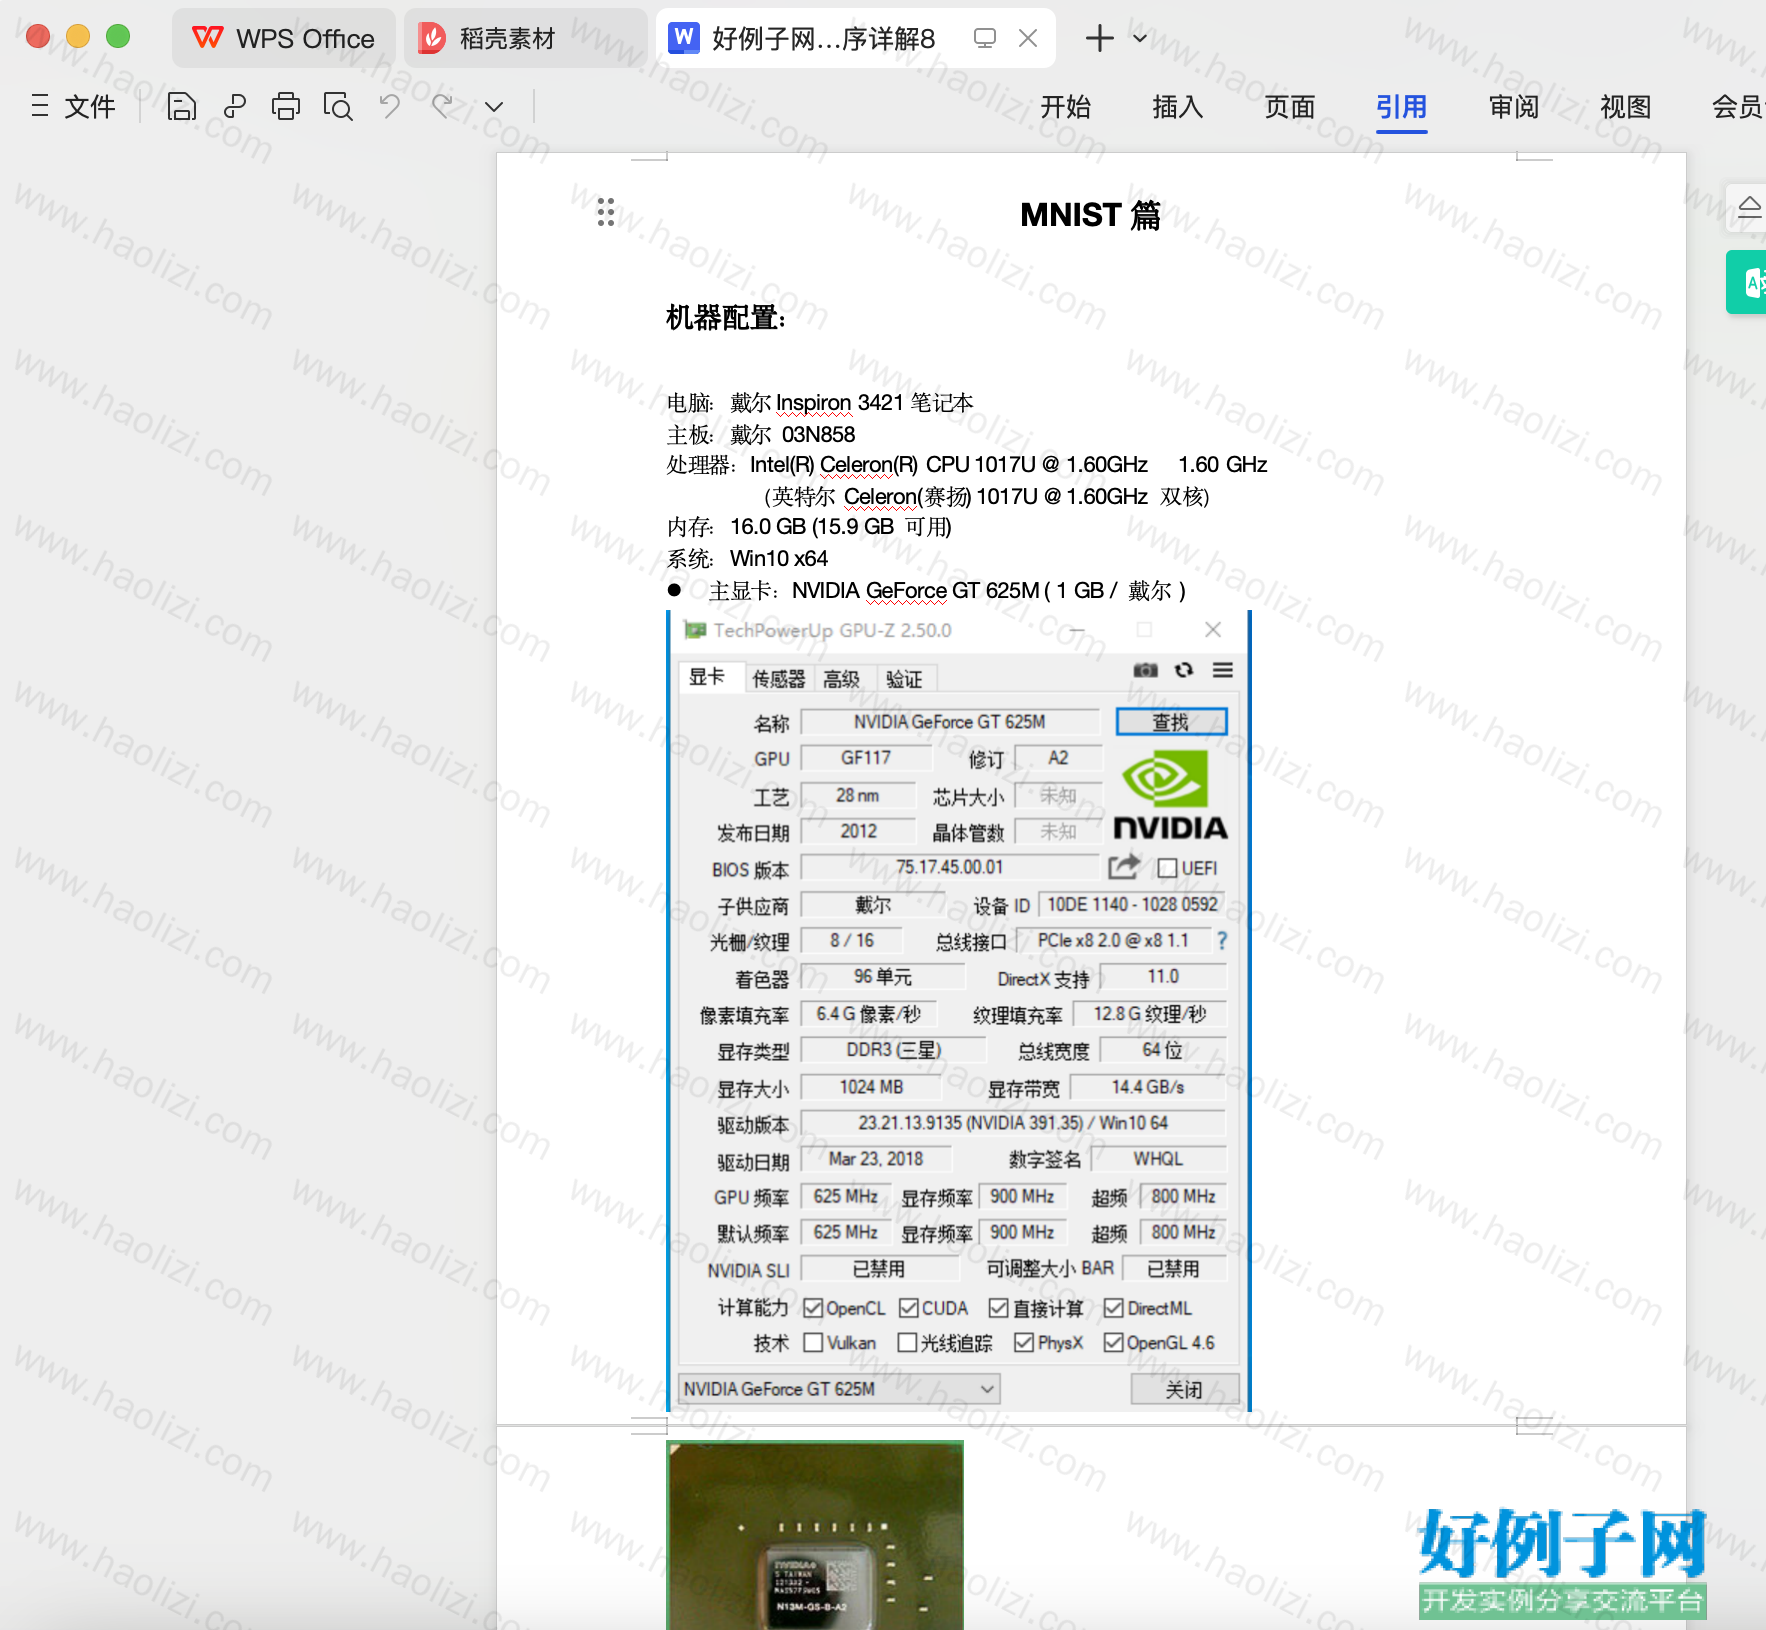Image resolution: width=1766 pixels, height=1630 pixels.
Task: Click the paragraph drag handle dots
Action: [x=605, y=211]
